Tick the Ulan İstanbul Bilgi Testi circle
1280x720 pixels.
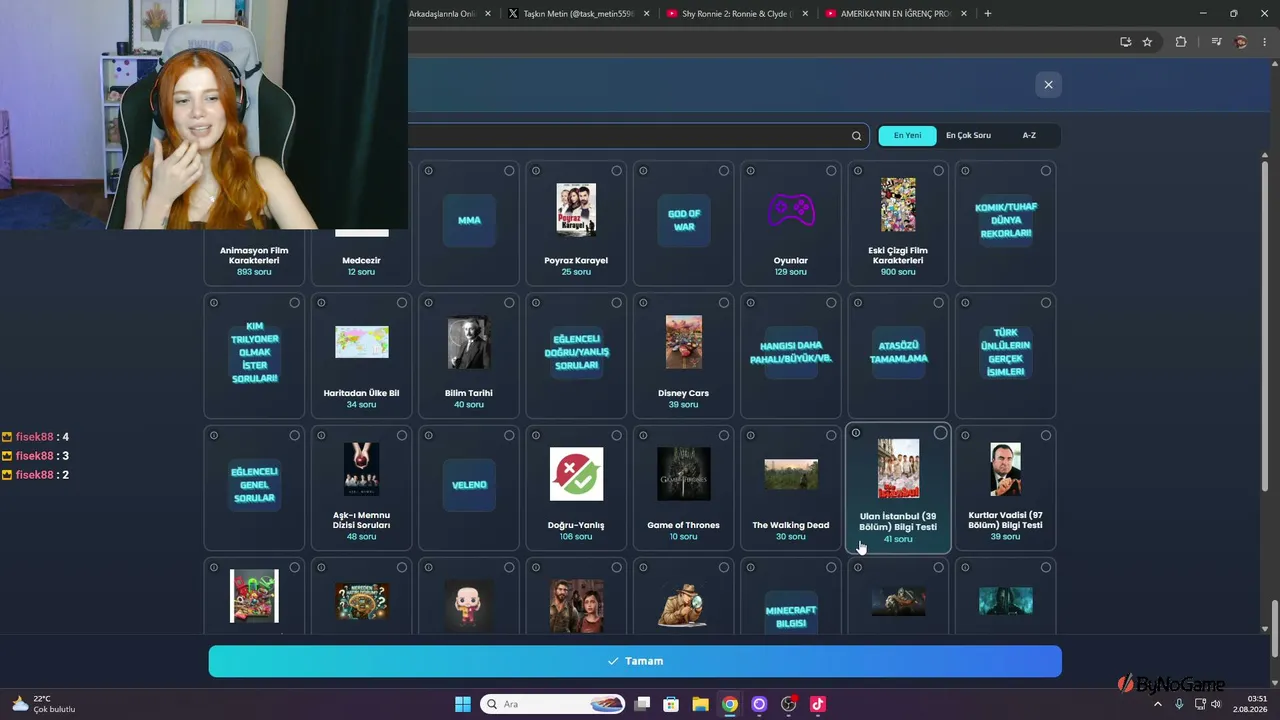point(941,433)
